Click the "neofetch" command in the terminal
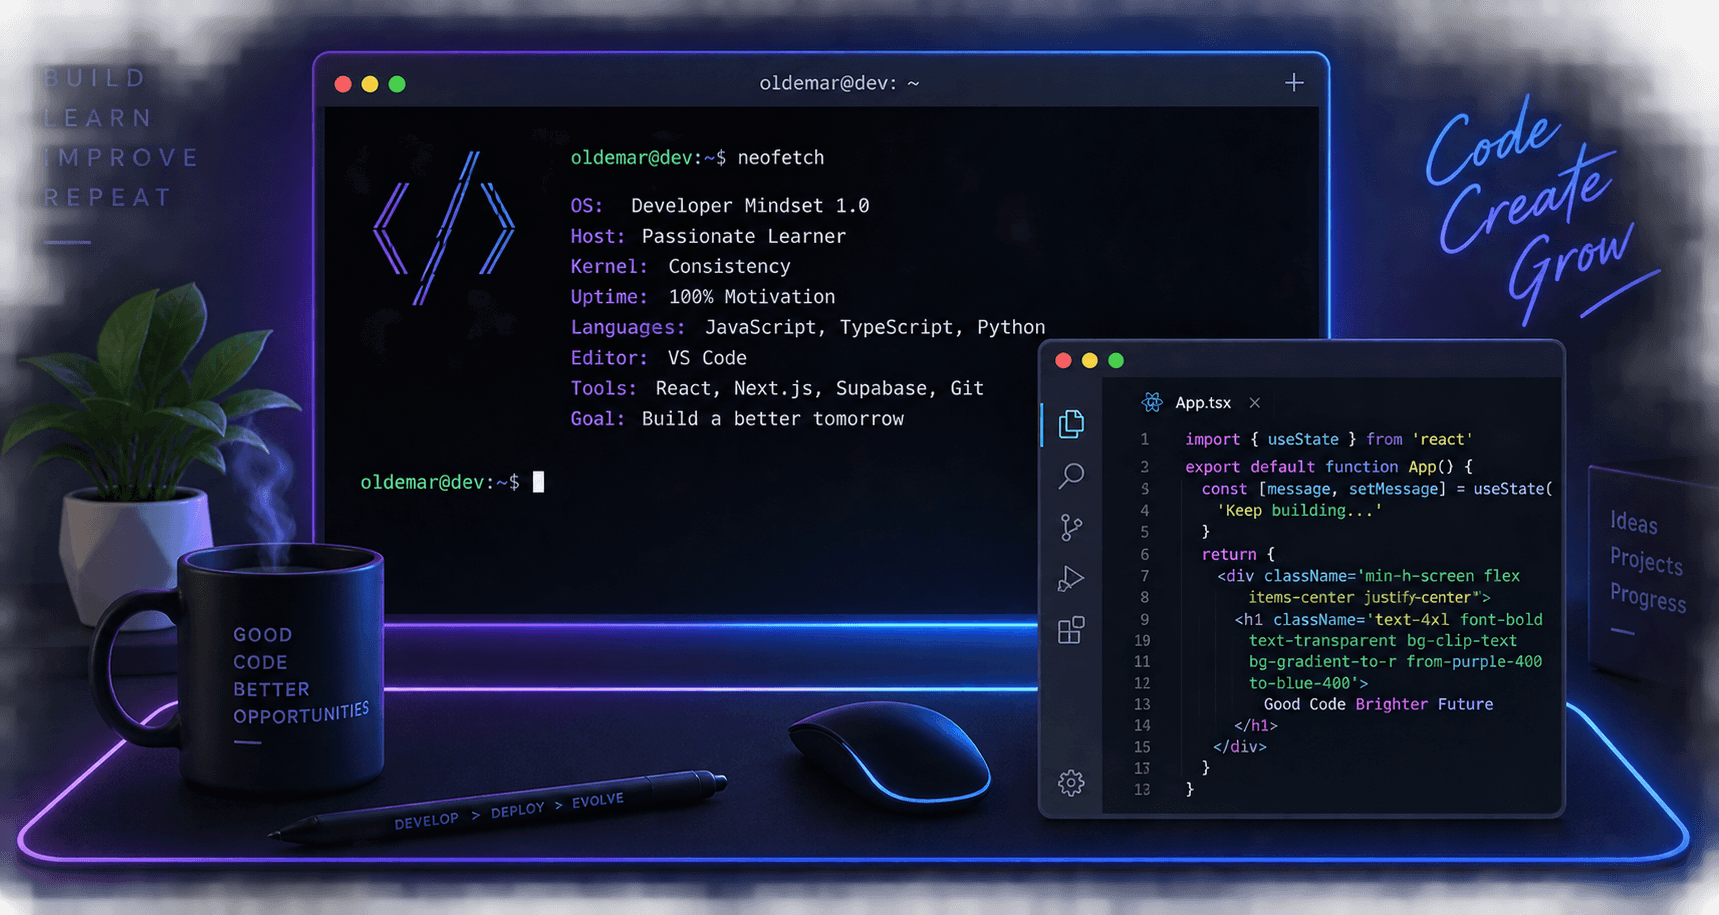Screen dimensions: 1719x915 (x=781, y=157)
